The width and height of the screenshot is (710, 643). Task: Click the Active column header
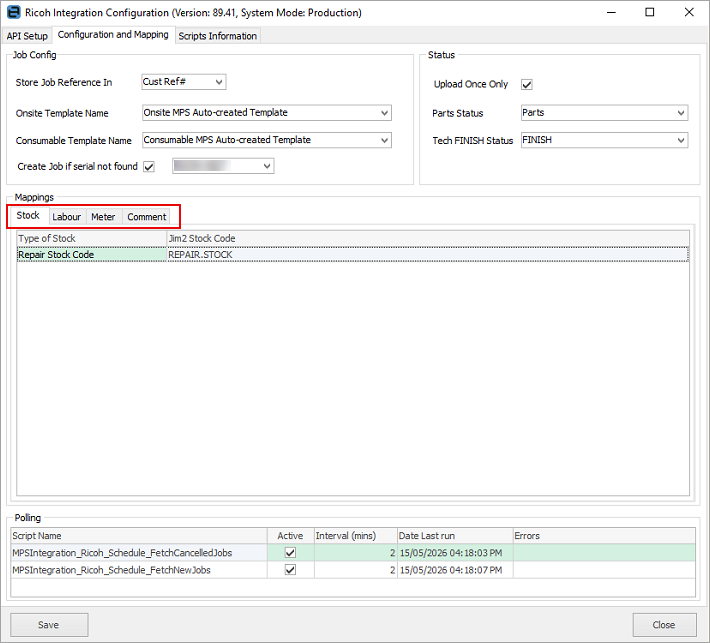290,536
